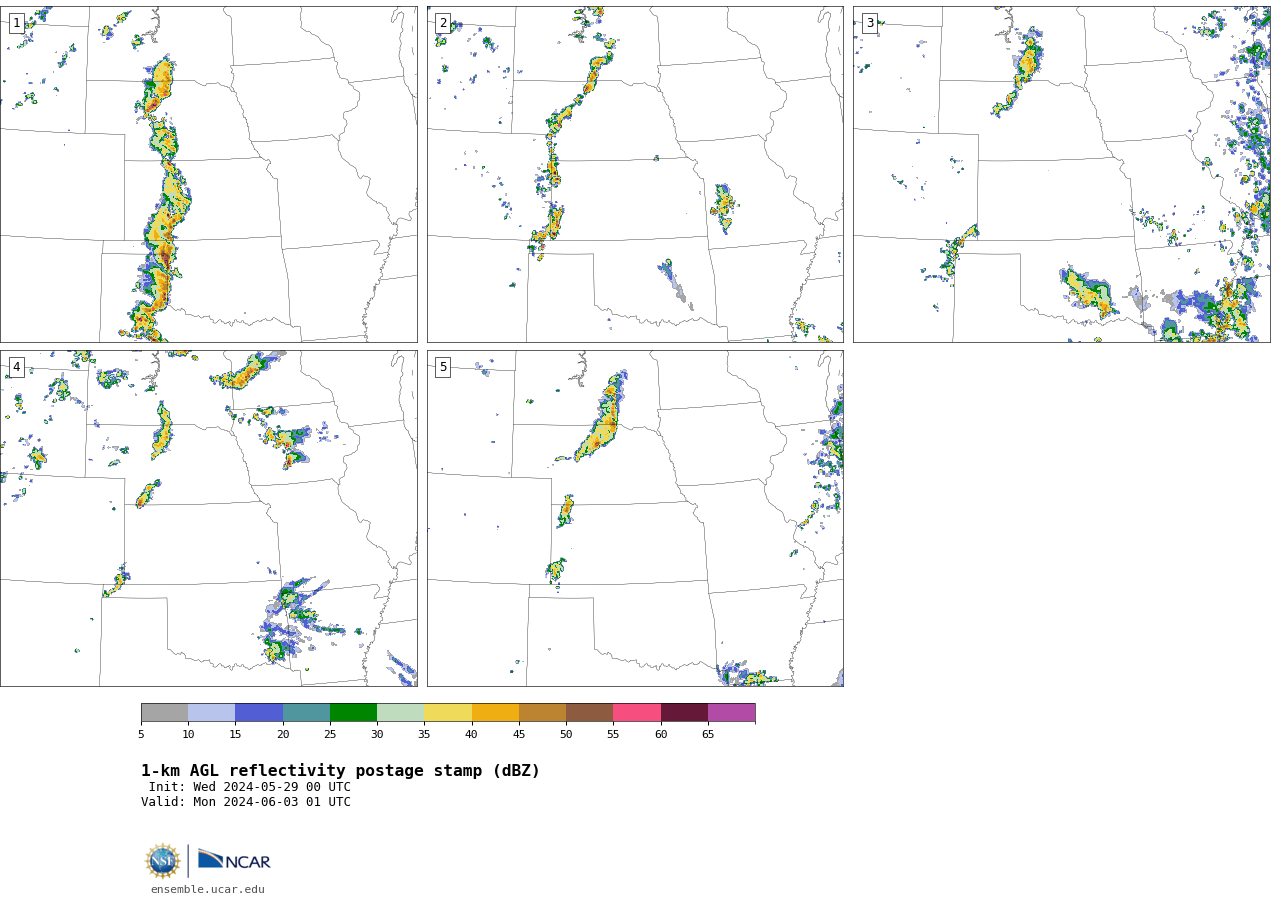1280x901 pixels.
Task: Click the pink 55-60 dBZ swatch
Action: coord(637,713)
